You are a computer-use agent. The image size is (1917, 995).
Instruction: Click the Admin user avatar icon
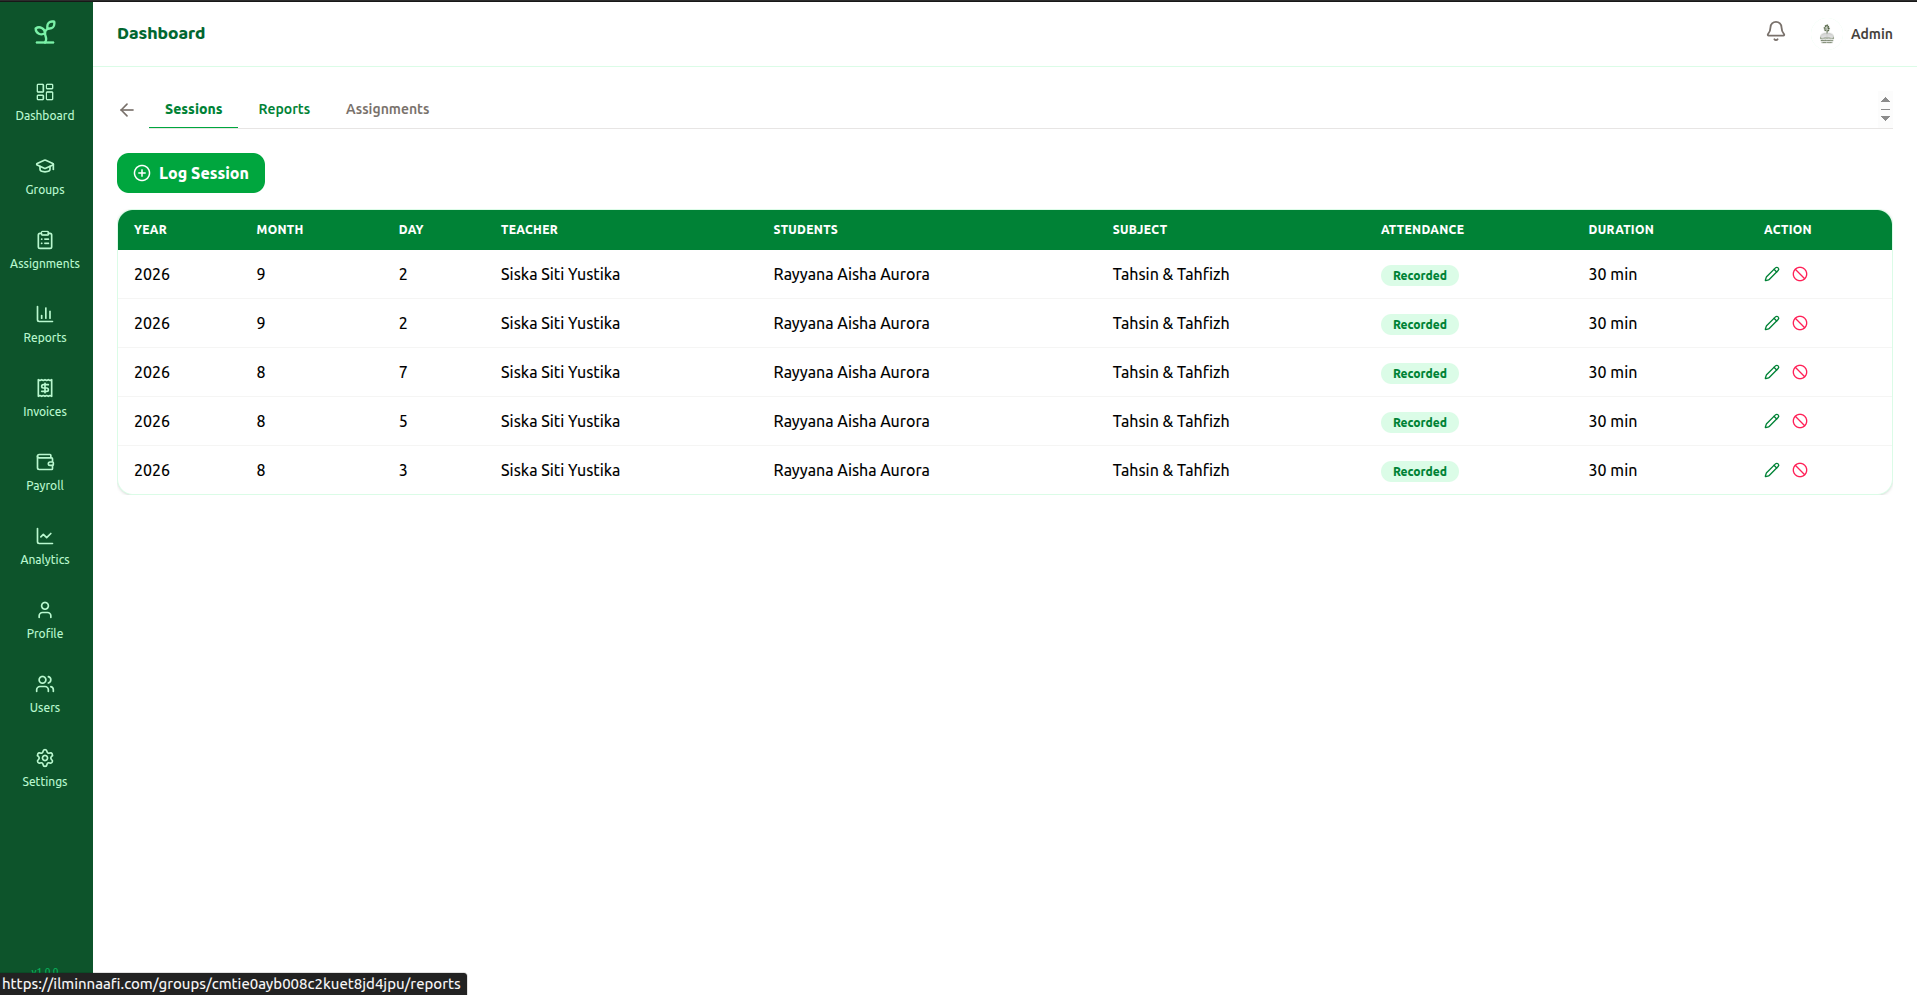tap(1827, 34)
